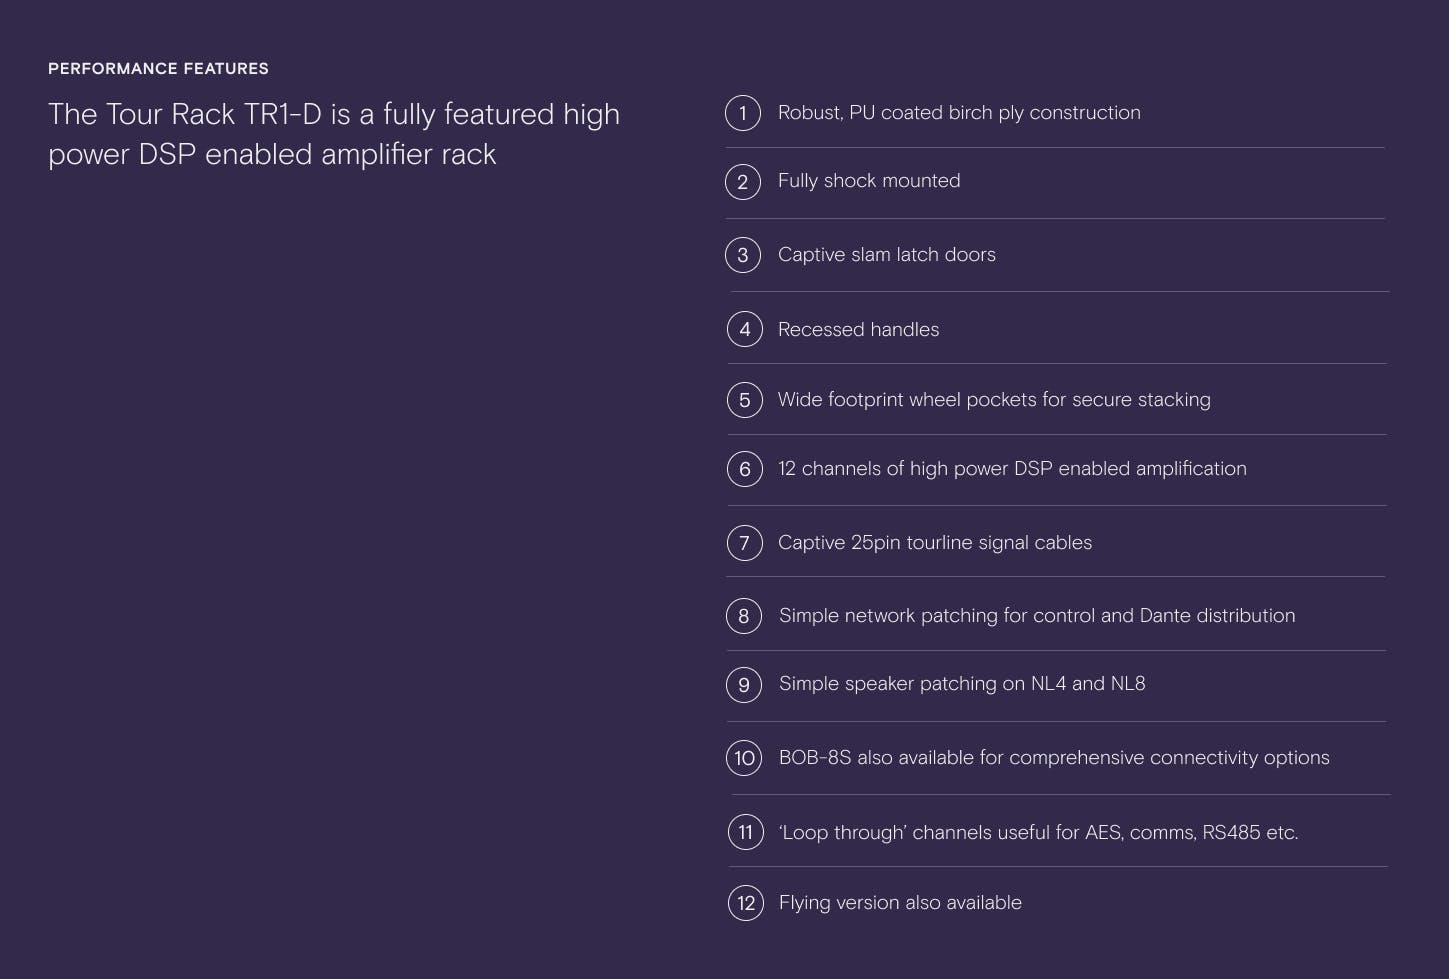This screenshot has height=979, width=1449.
Task: Select the circled number 10 marker
Action: pyautogui.click(x=744, y=758)
